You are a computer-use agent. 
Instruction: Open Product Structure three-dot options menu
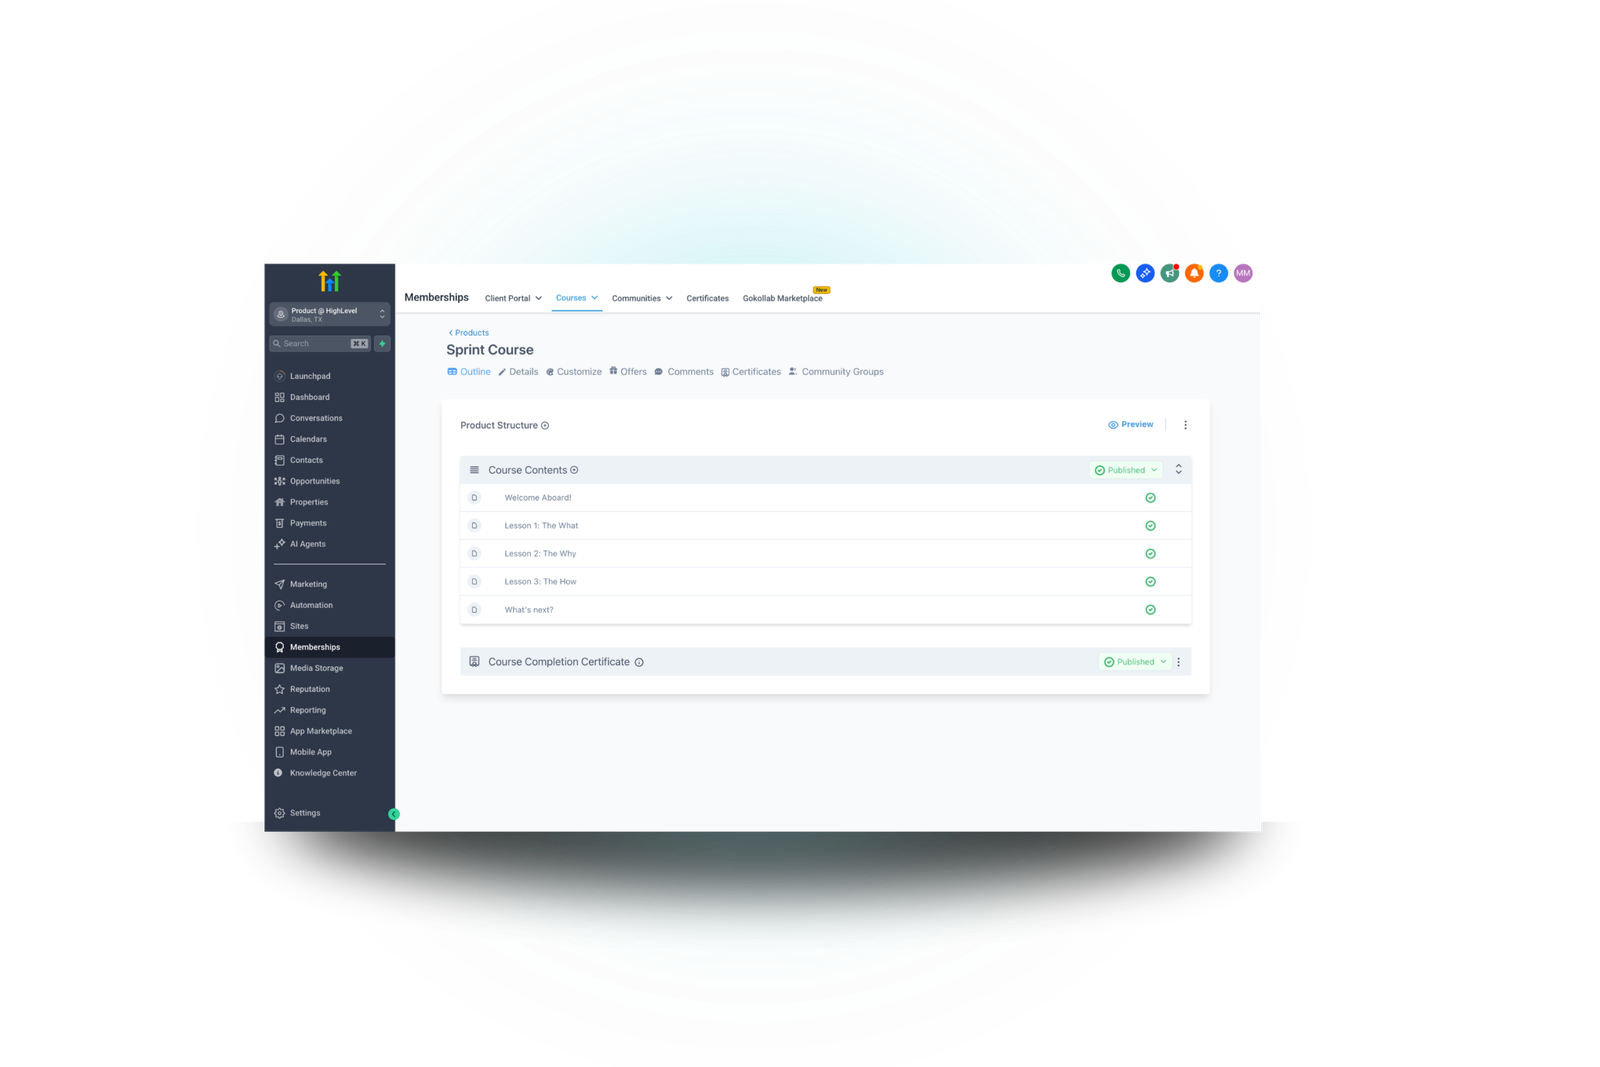(1185, 425)
